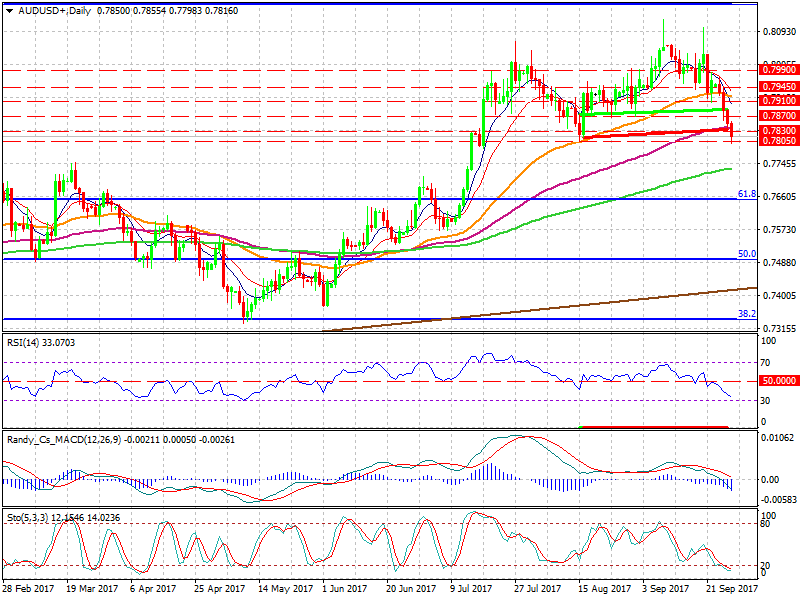Image resolution: width=800 pixels, height=600 pixels.
Task: Click the 0.78700 price level tag
Action: [x=778, y=116]
